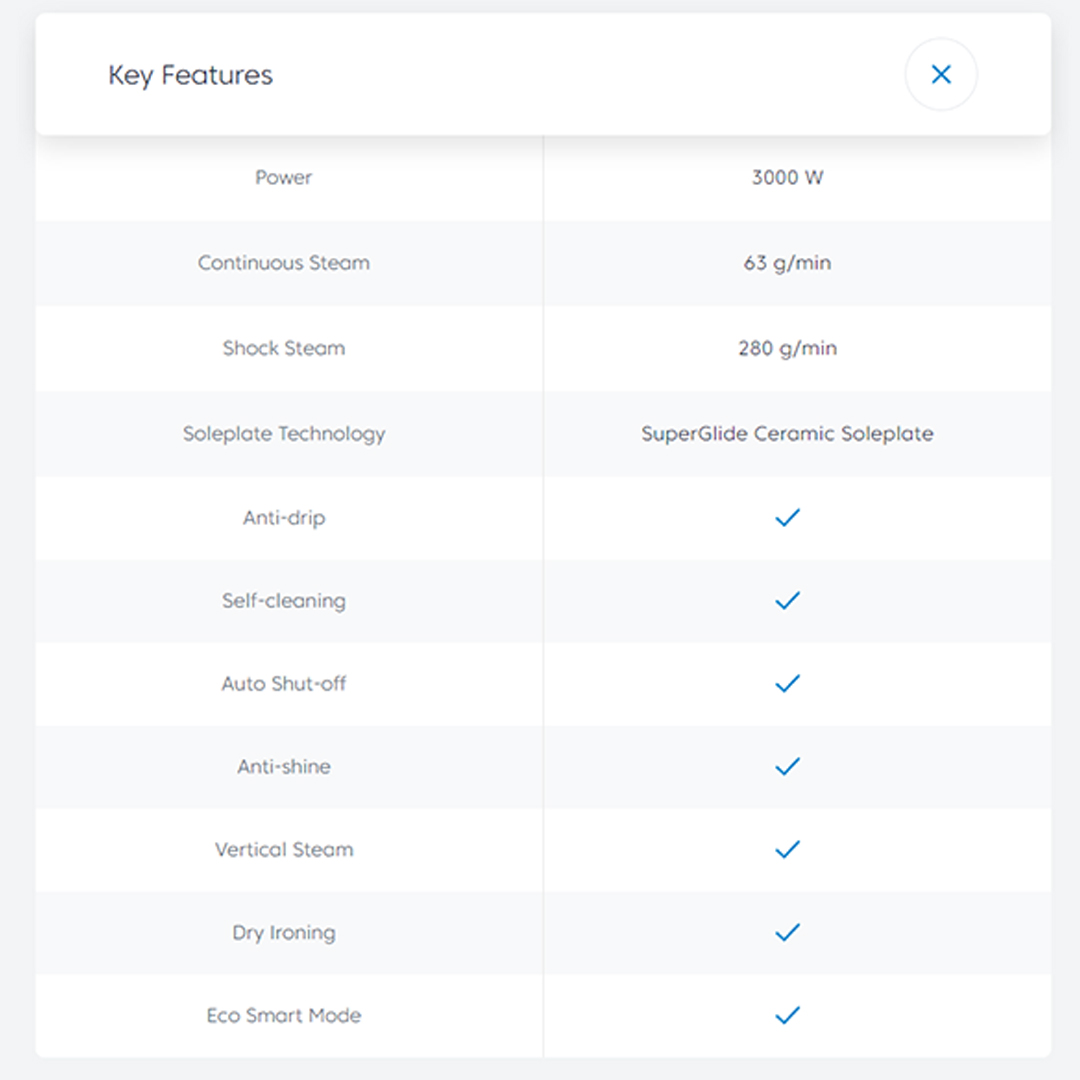This screenshot has height=1080, width=1080.
Task: Click the Vertical Steam checkmark icon
Action: (788, 850)
